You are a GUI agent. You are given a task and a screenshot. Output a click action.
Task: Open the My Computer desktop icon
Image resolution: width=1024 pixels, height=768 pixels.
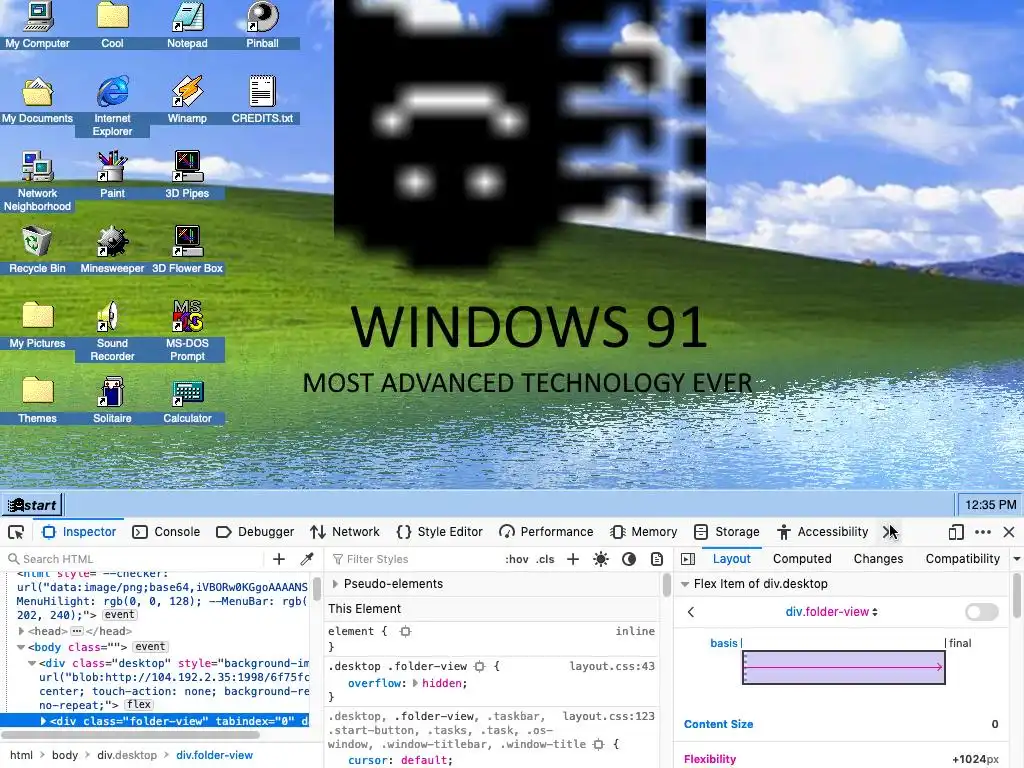click(x=37, y=24)
